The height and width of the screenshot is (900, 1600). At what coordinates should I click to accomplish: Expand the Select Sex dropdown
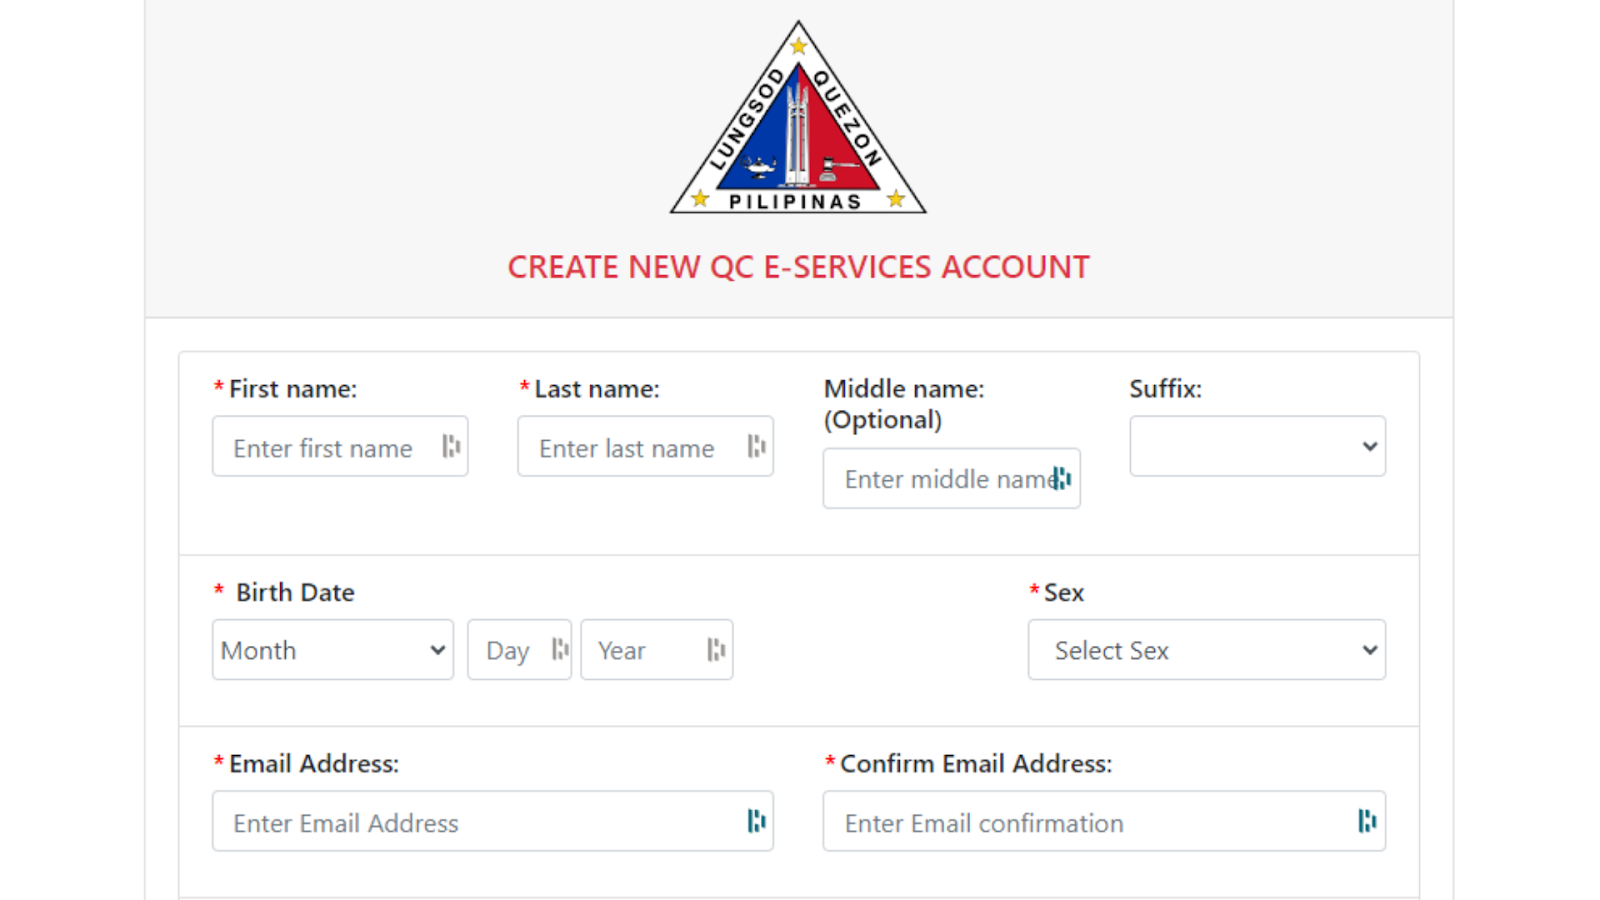1207,650
